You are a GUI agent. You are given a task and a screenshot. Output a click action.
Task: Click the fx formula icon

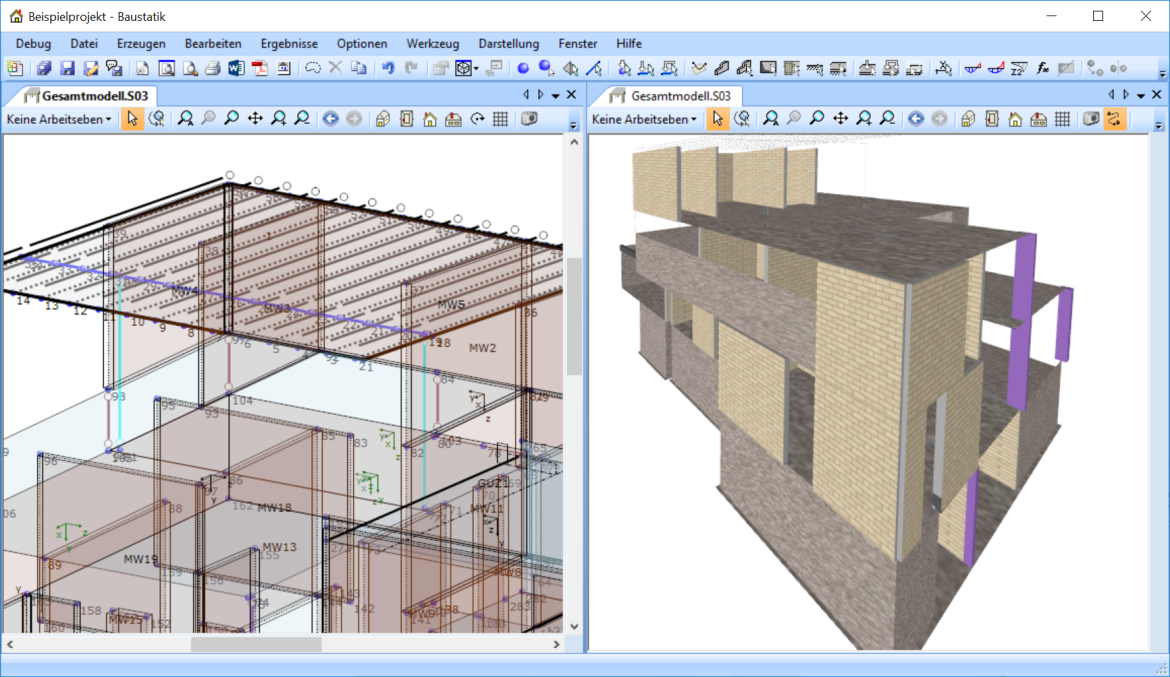point(1043,68)
